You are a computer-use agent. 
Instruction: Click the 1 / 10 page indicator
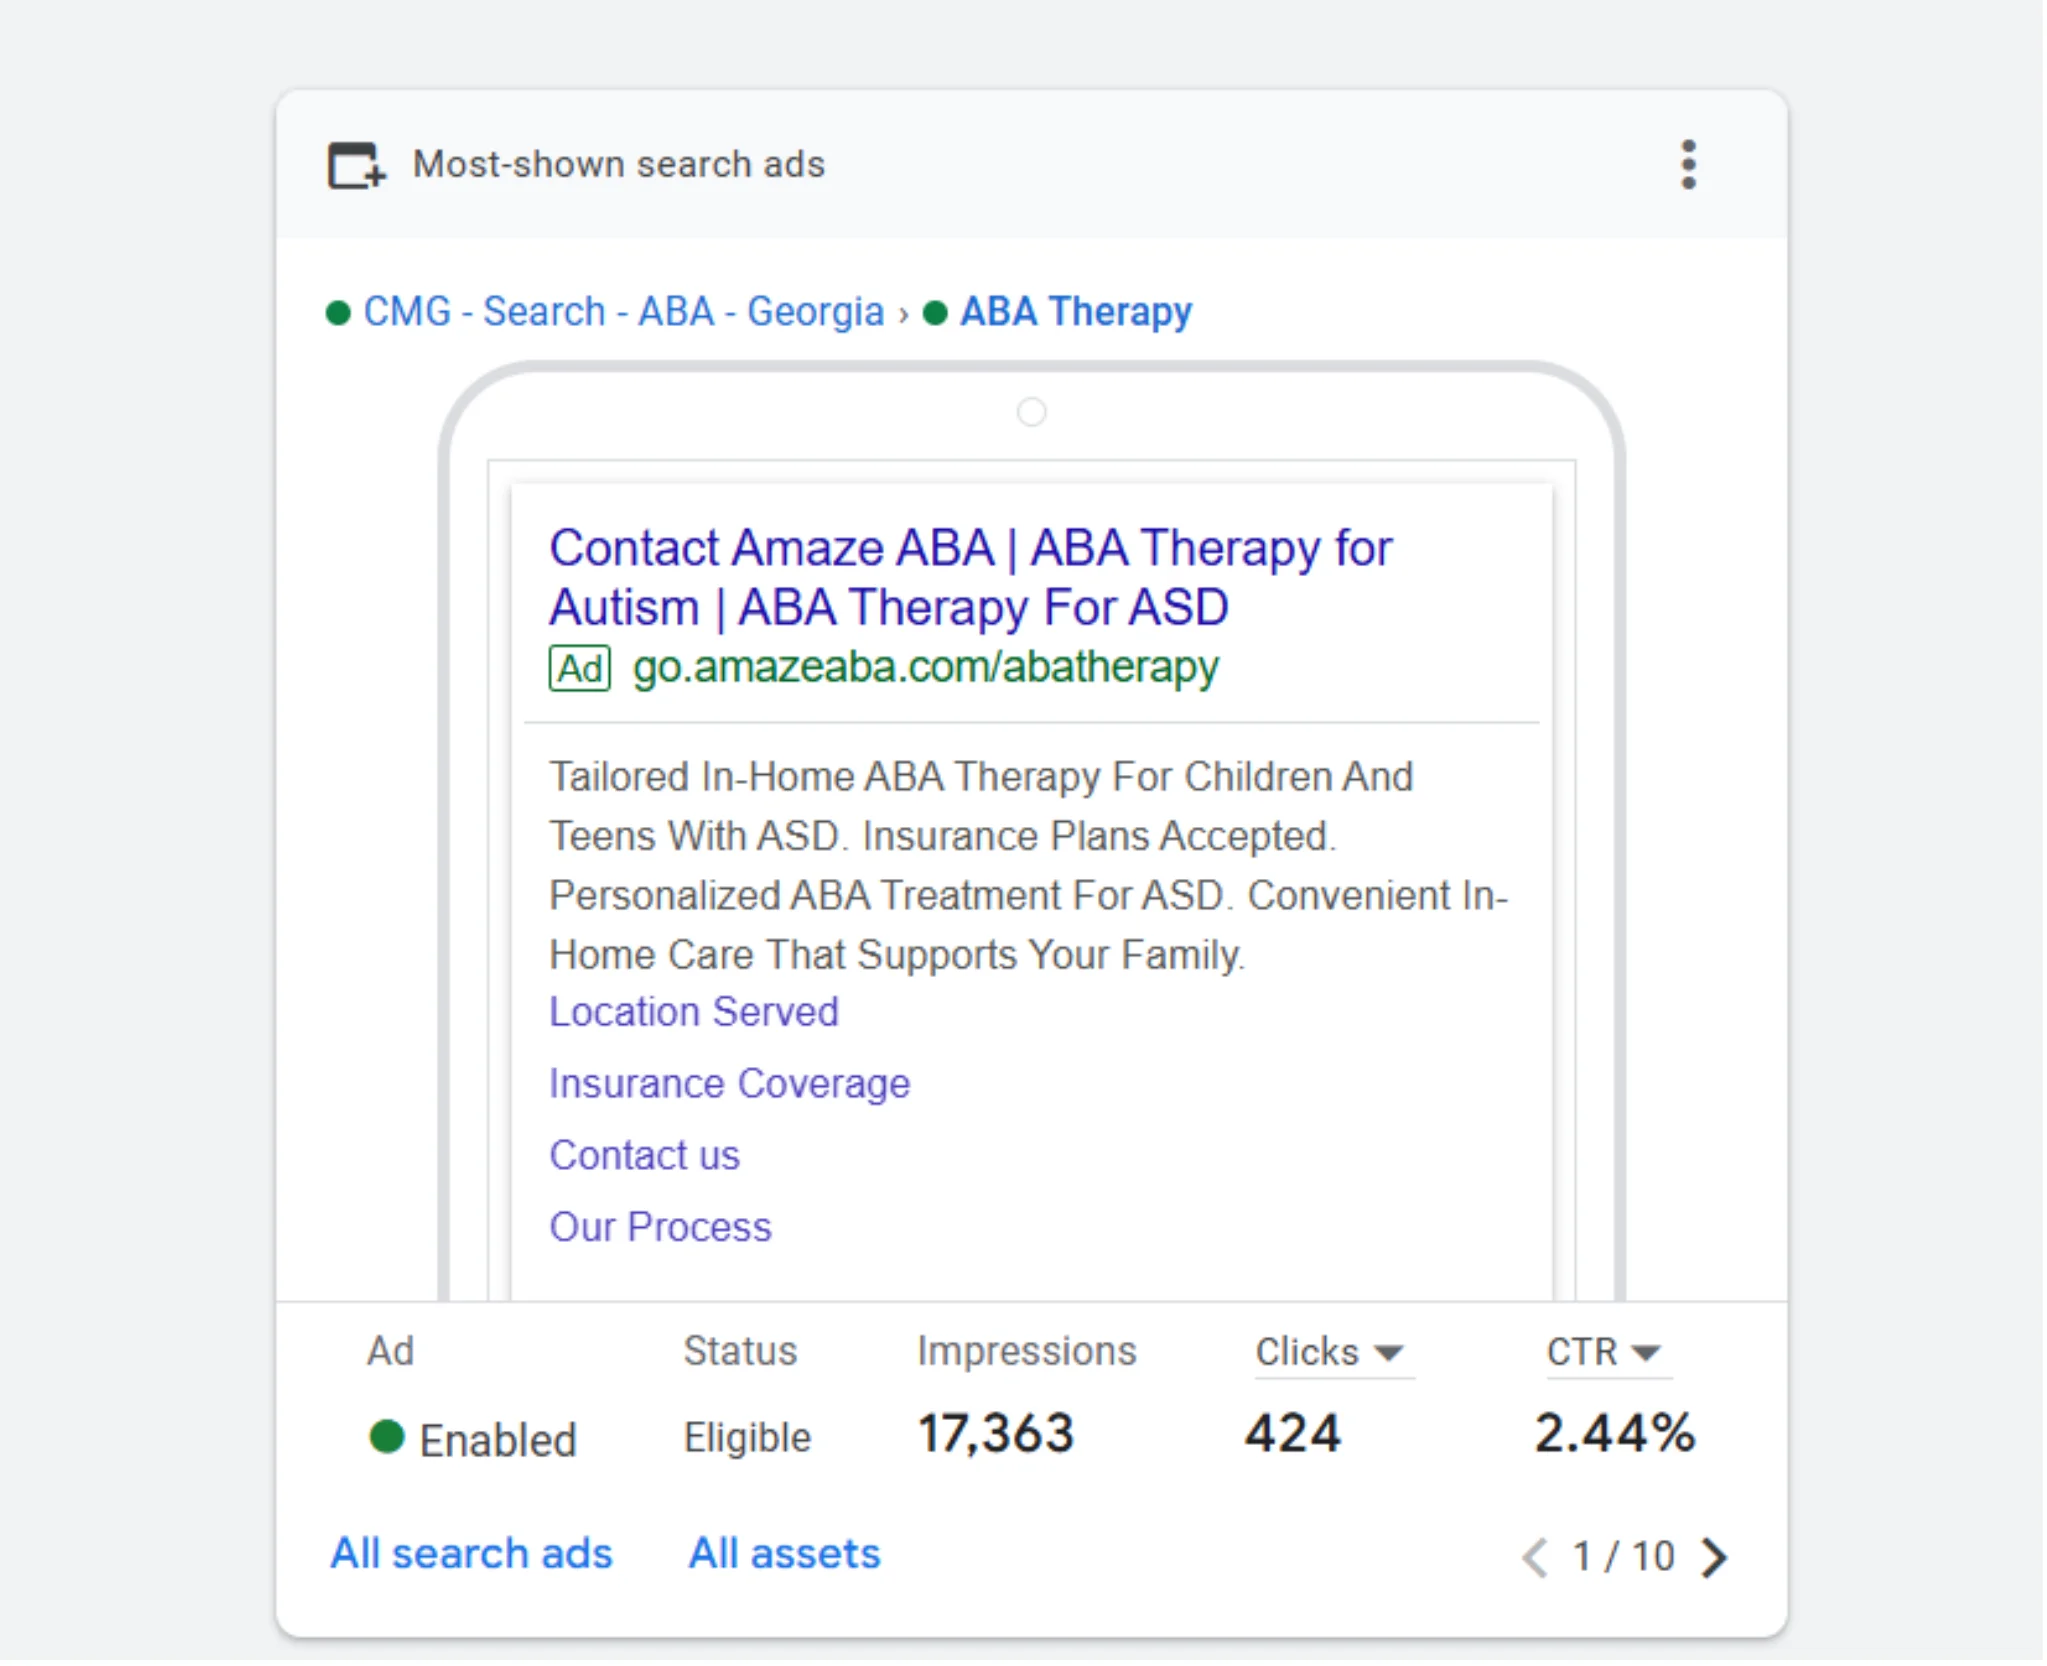[x=1623, y=1557]
